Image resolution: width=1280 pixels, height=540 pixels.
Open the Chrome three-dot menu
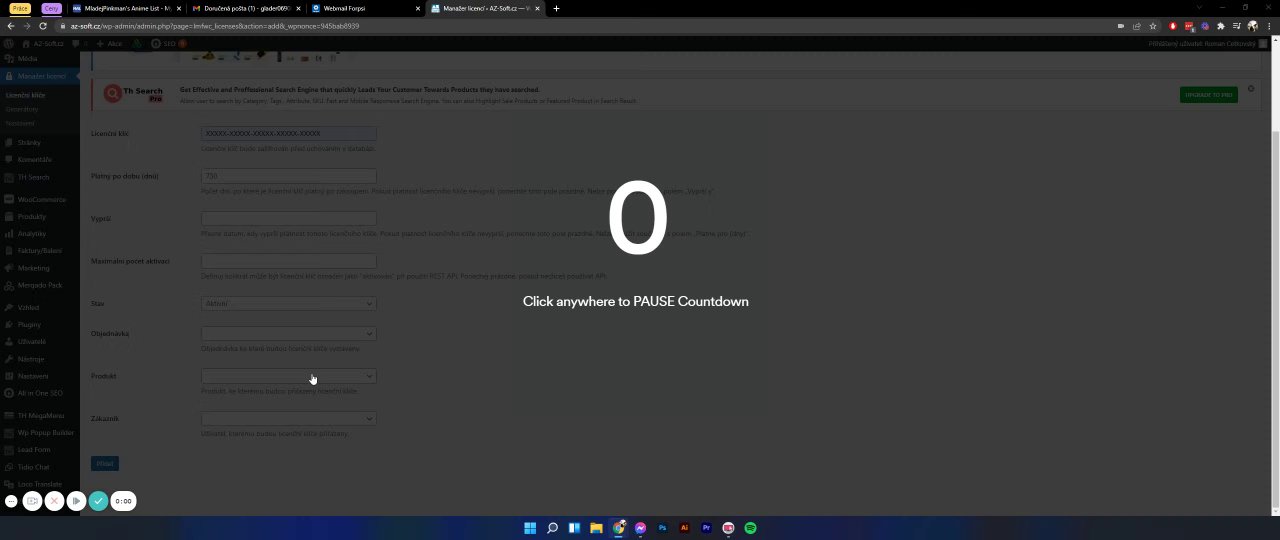(1269, 26)
